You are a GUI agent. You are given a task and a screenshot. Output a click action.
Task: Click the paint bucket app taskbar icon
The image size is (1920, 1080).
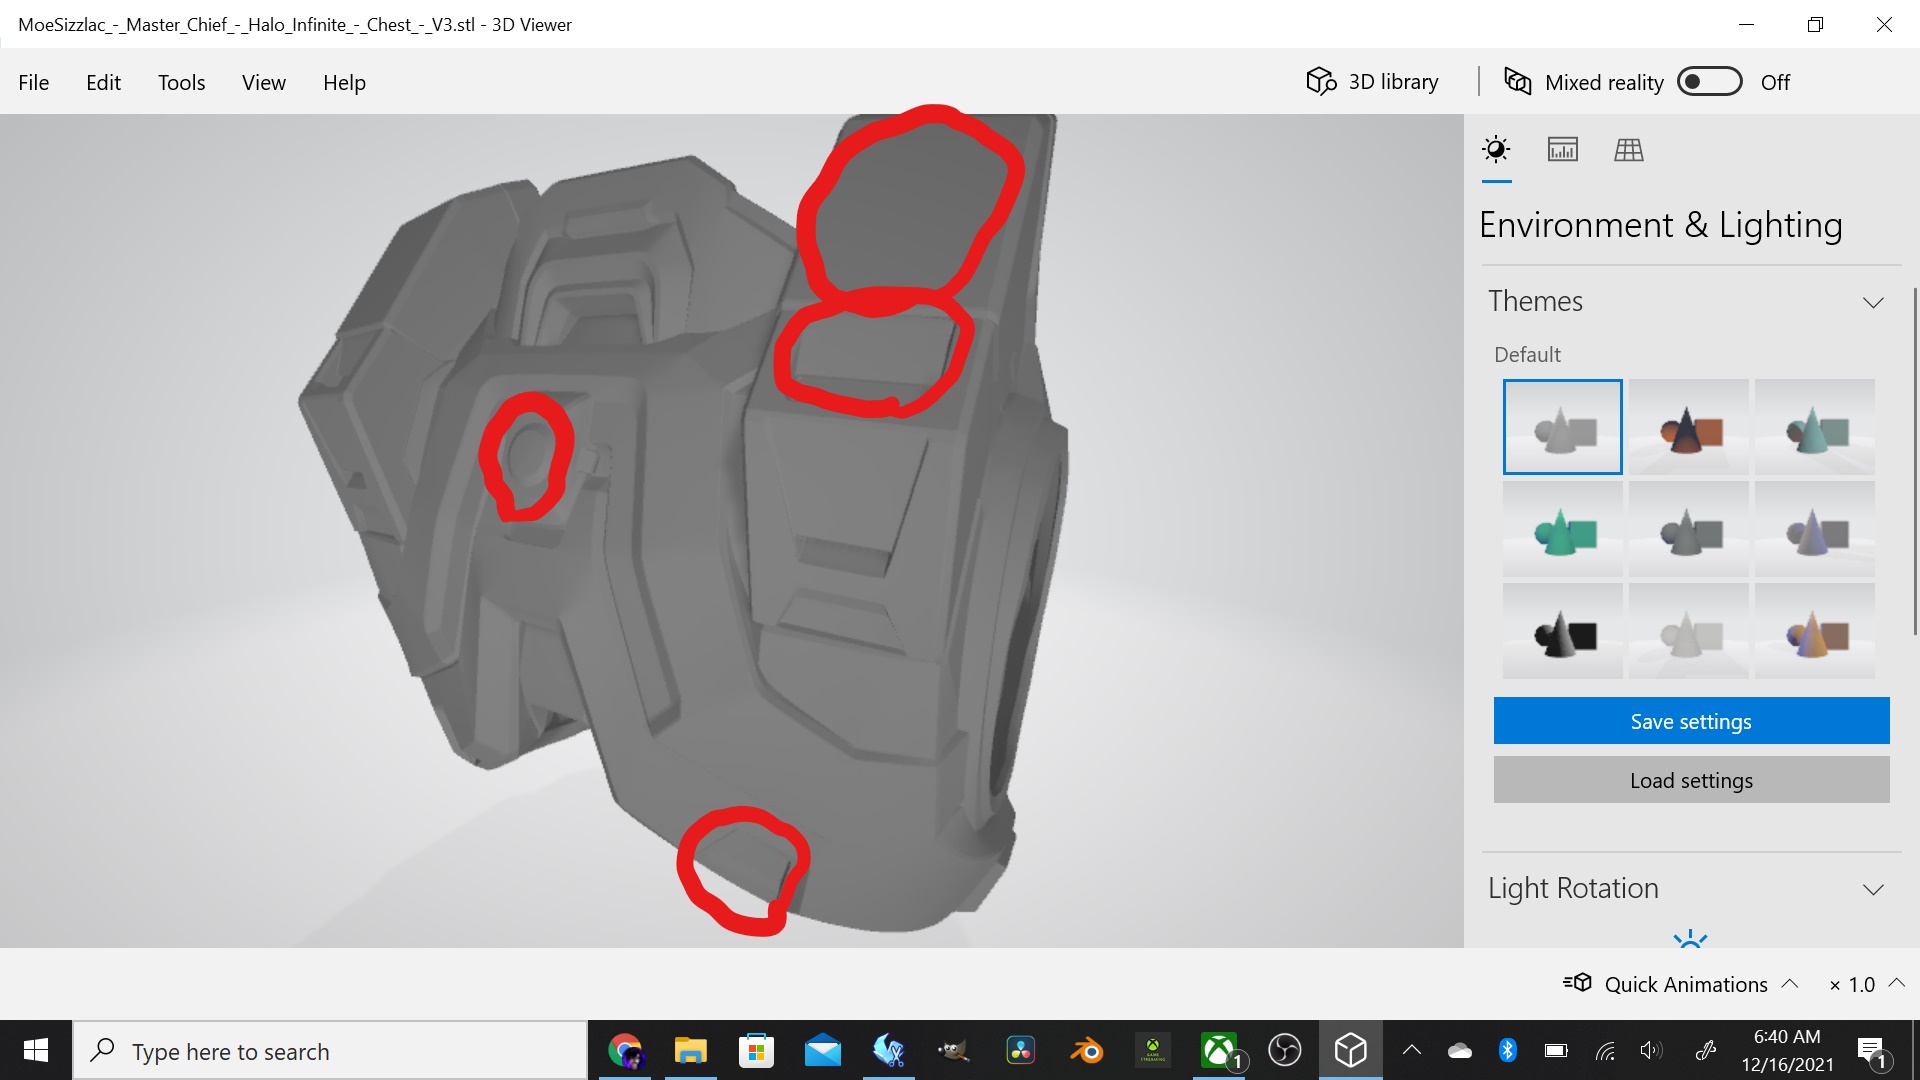coord(888,1051)
